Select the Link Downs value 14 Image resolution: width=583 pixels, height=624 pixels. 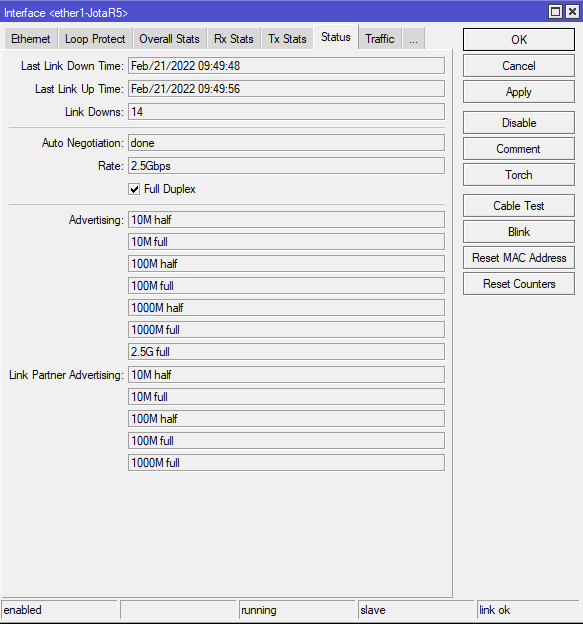tap(286, 112)
